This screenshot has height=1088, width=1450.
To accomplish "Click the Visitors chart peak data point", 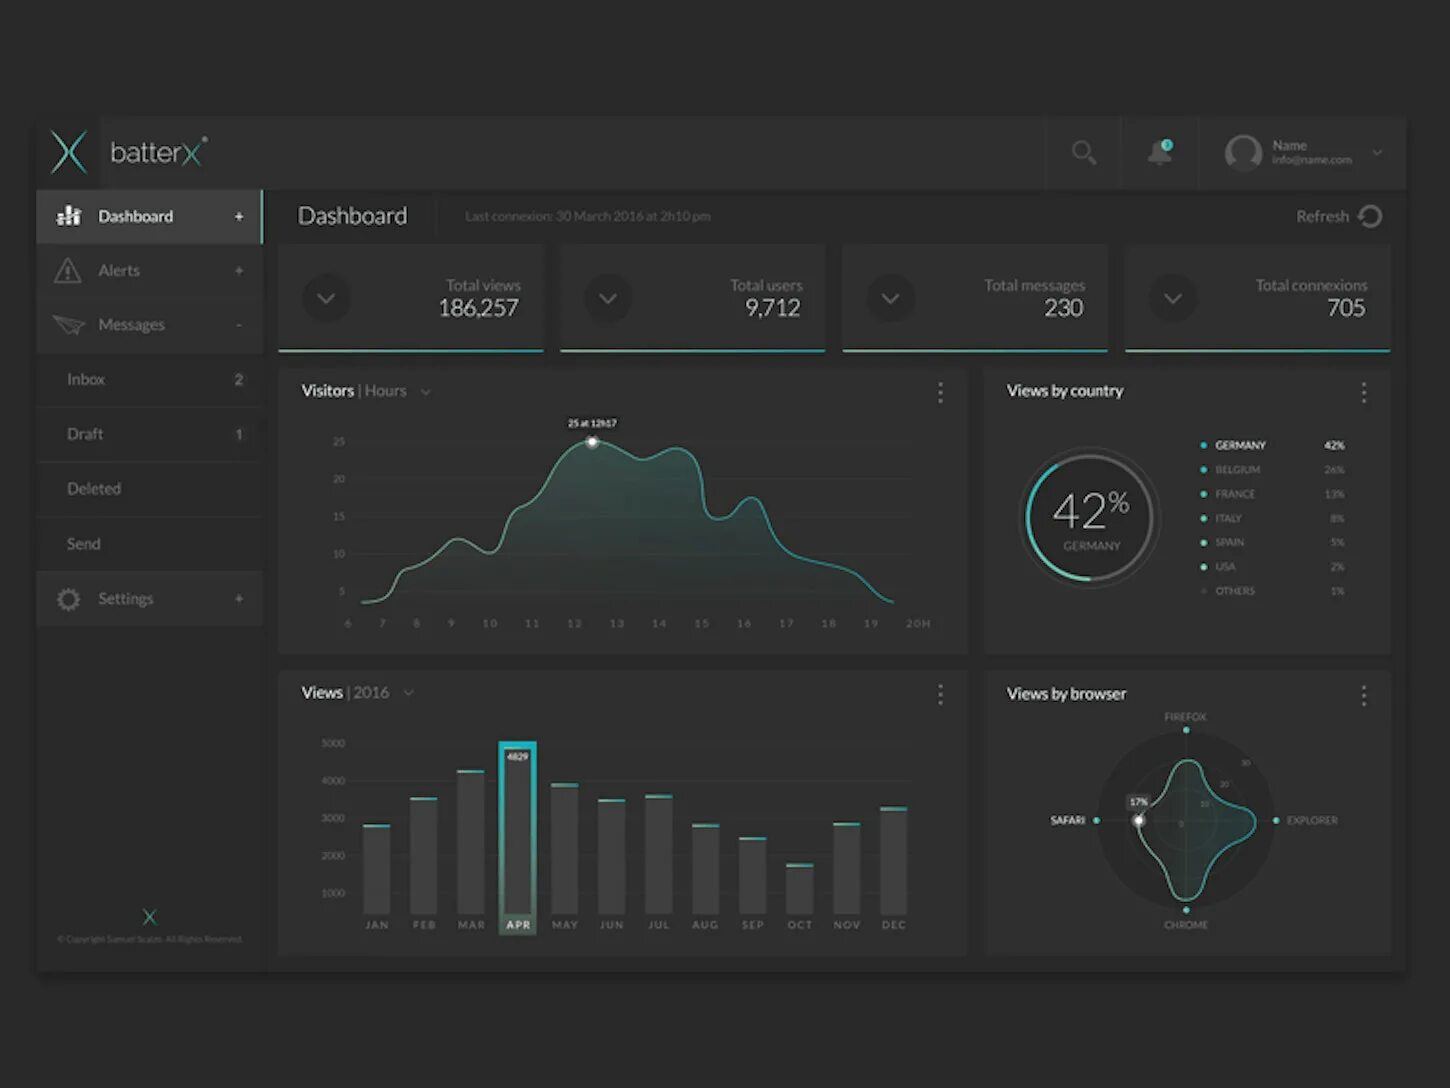I will click(592, 442).
